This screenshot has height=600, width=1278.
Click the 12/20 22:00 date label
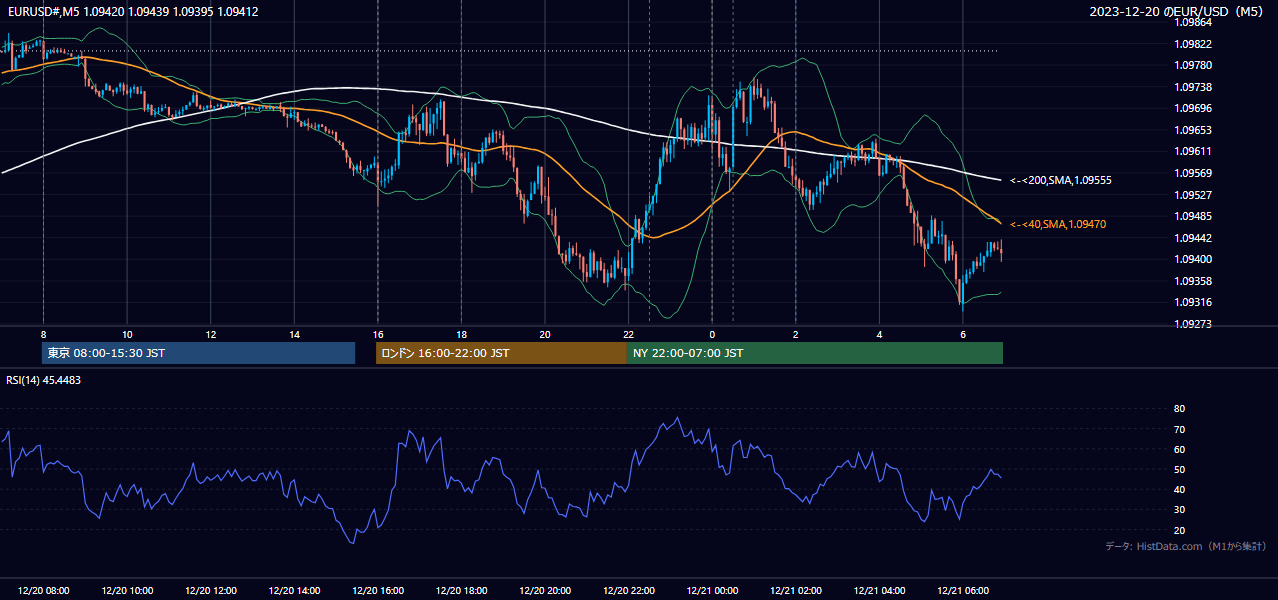628,591
